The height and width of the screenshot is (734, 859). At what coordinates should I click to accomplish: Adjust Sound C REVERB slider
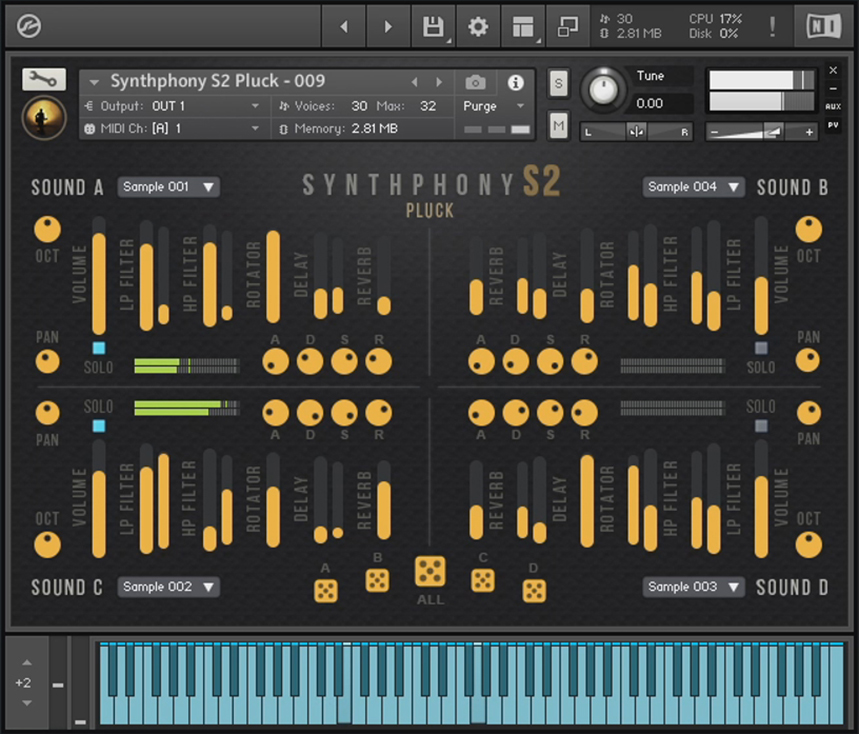(384, 501)
